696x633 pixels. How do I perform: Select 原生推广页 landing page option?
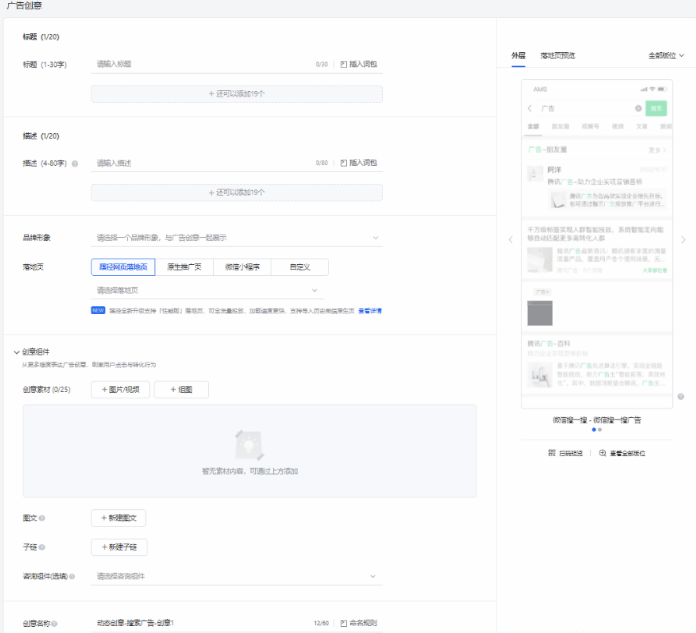[184, 267]
